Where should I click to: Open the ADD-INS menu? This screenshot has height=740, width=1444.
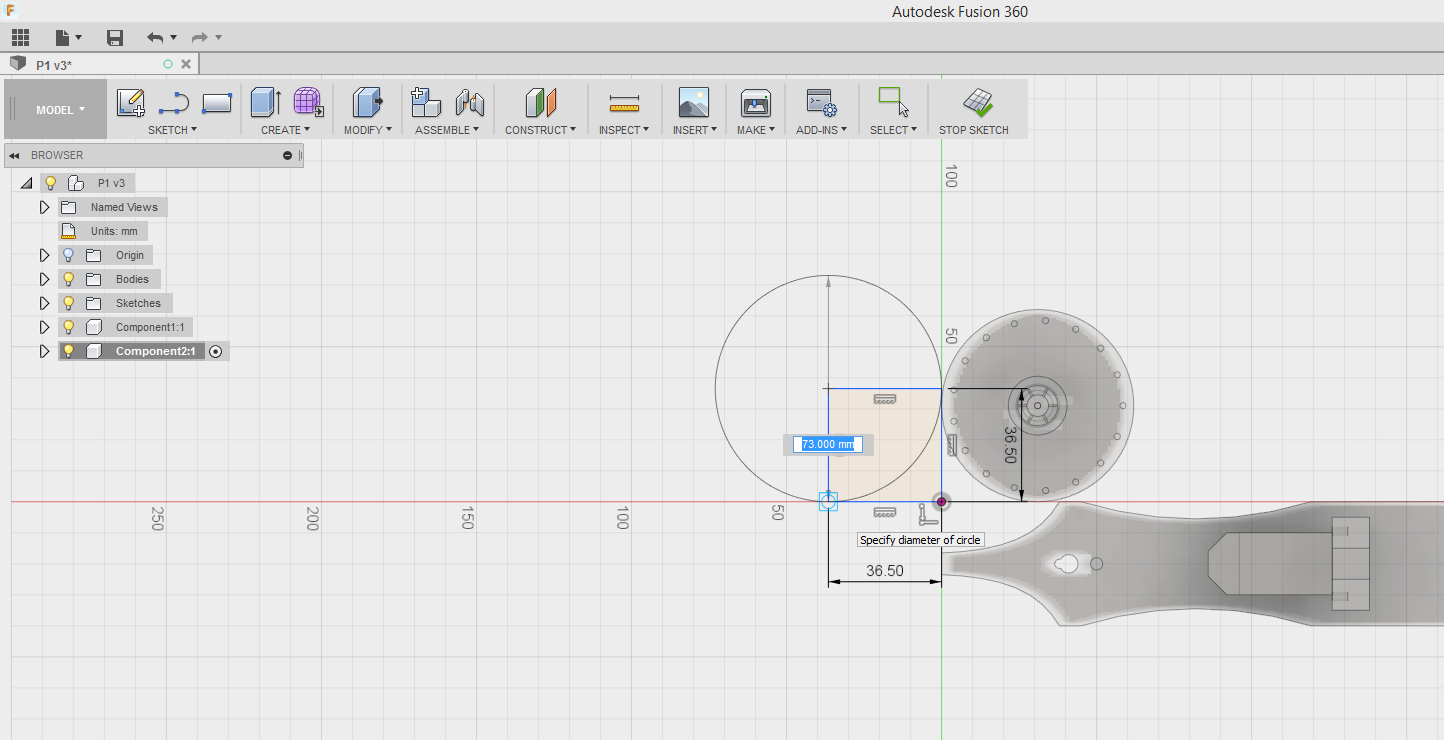[x=821, y=130]
